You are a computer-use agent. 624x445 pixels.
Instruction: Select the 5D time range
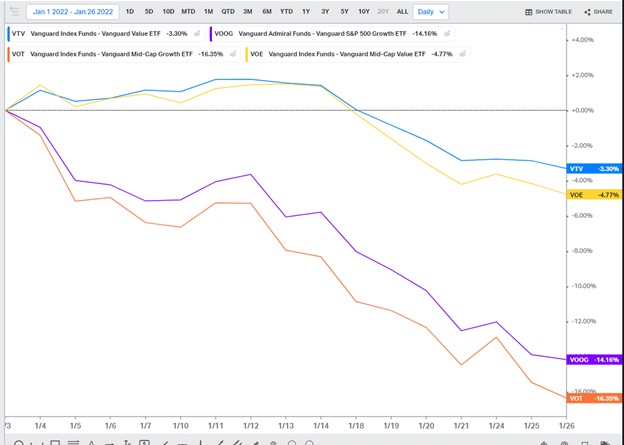point(149,12)
